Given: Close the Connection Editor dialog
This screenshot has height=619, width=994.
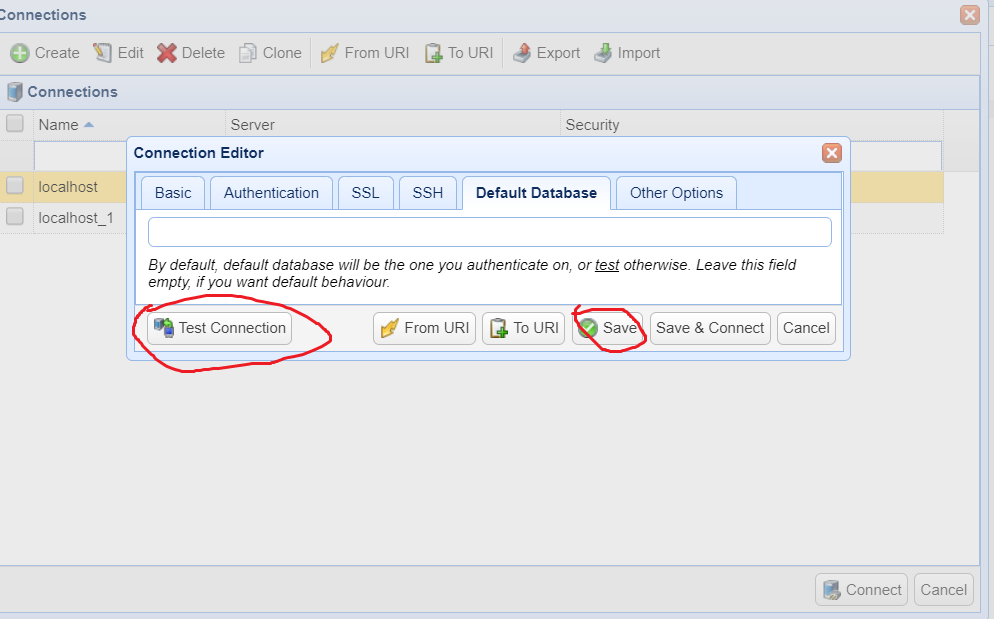Looking at the screenshot, I should pos(832,153).
